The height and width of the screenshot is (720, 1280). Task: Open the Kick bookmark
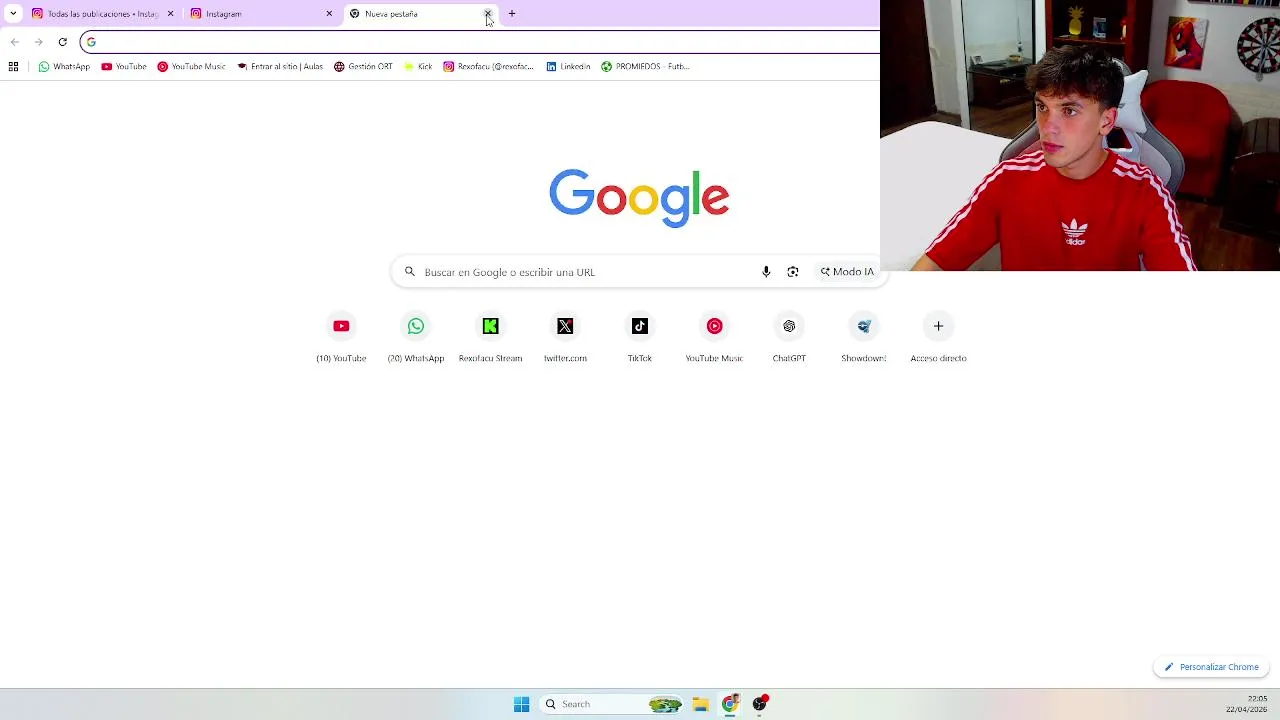(418, 67)
